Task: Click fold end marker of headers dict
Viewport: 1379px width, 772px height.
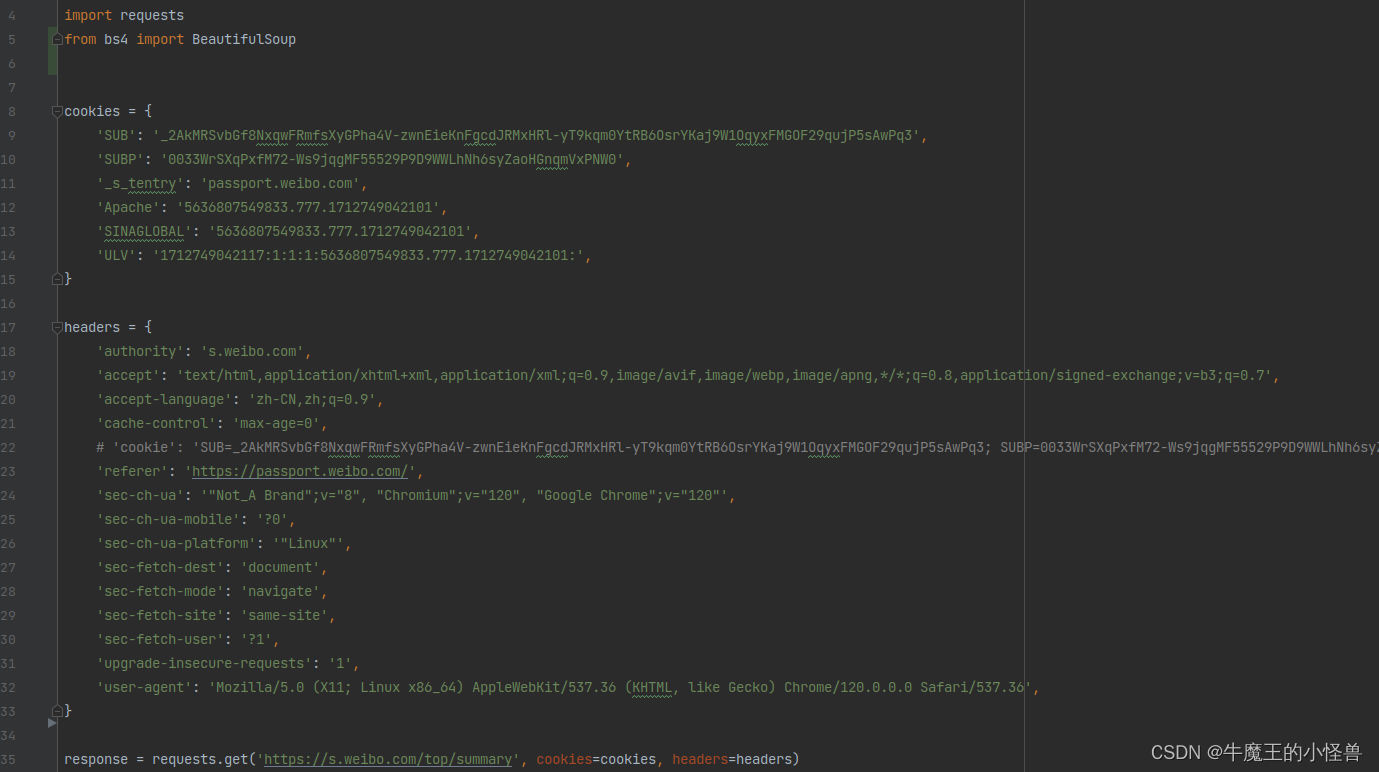Action: click(x=57, y=711)
